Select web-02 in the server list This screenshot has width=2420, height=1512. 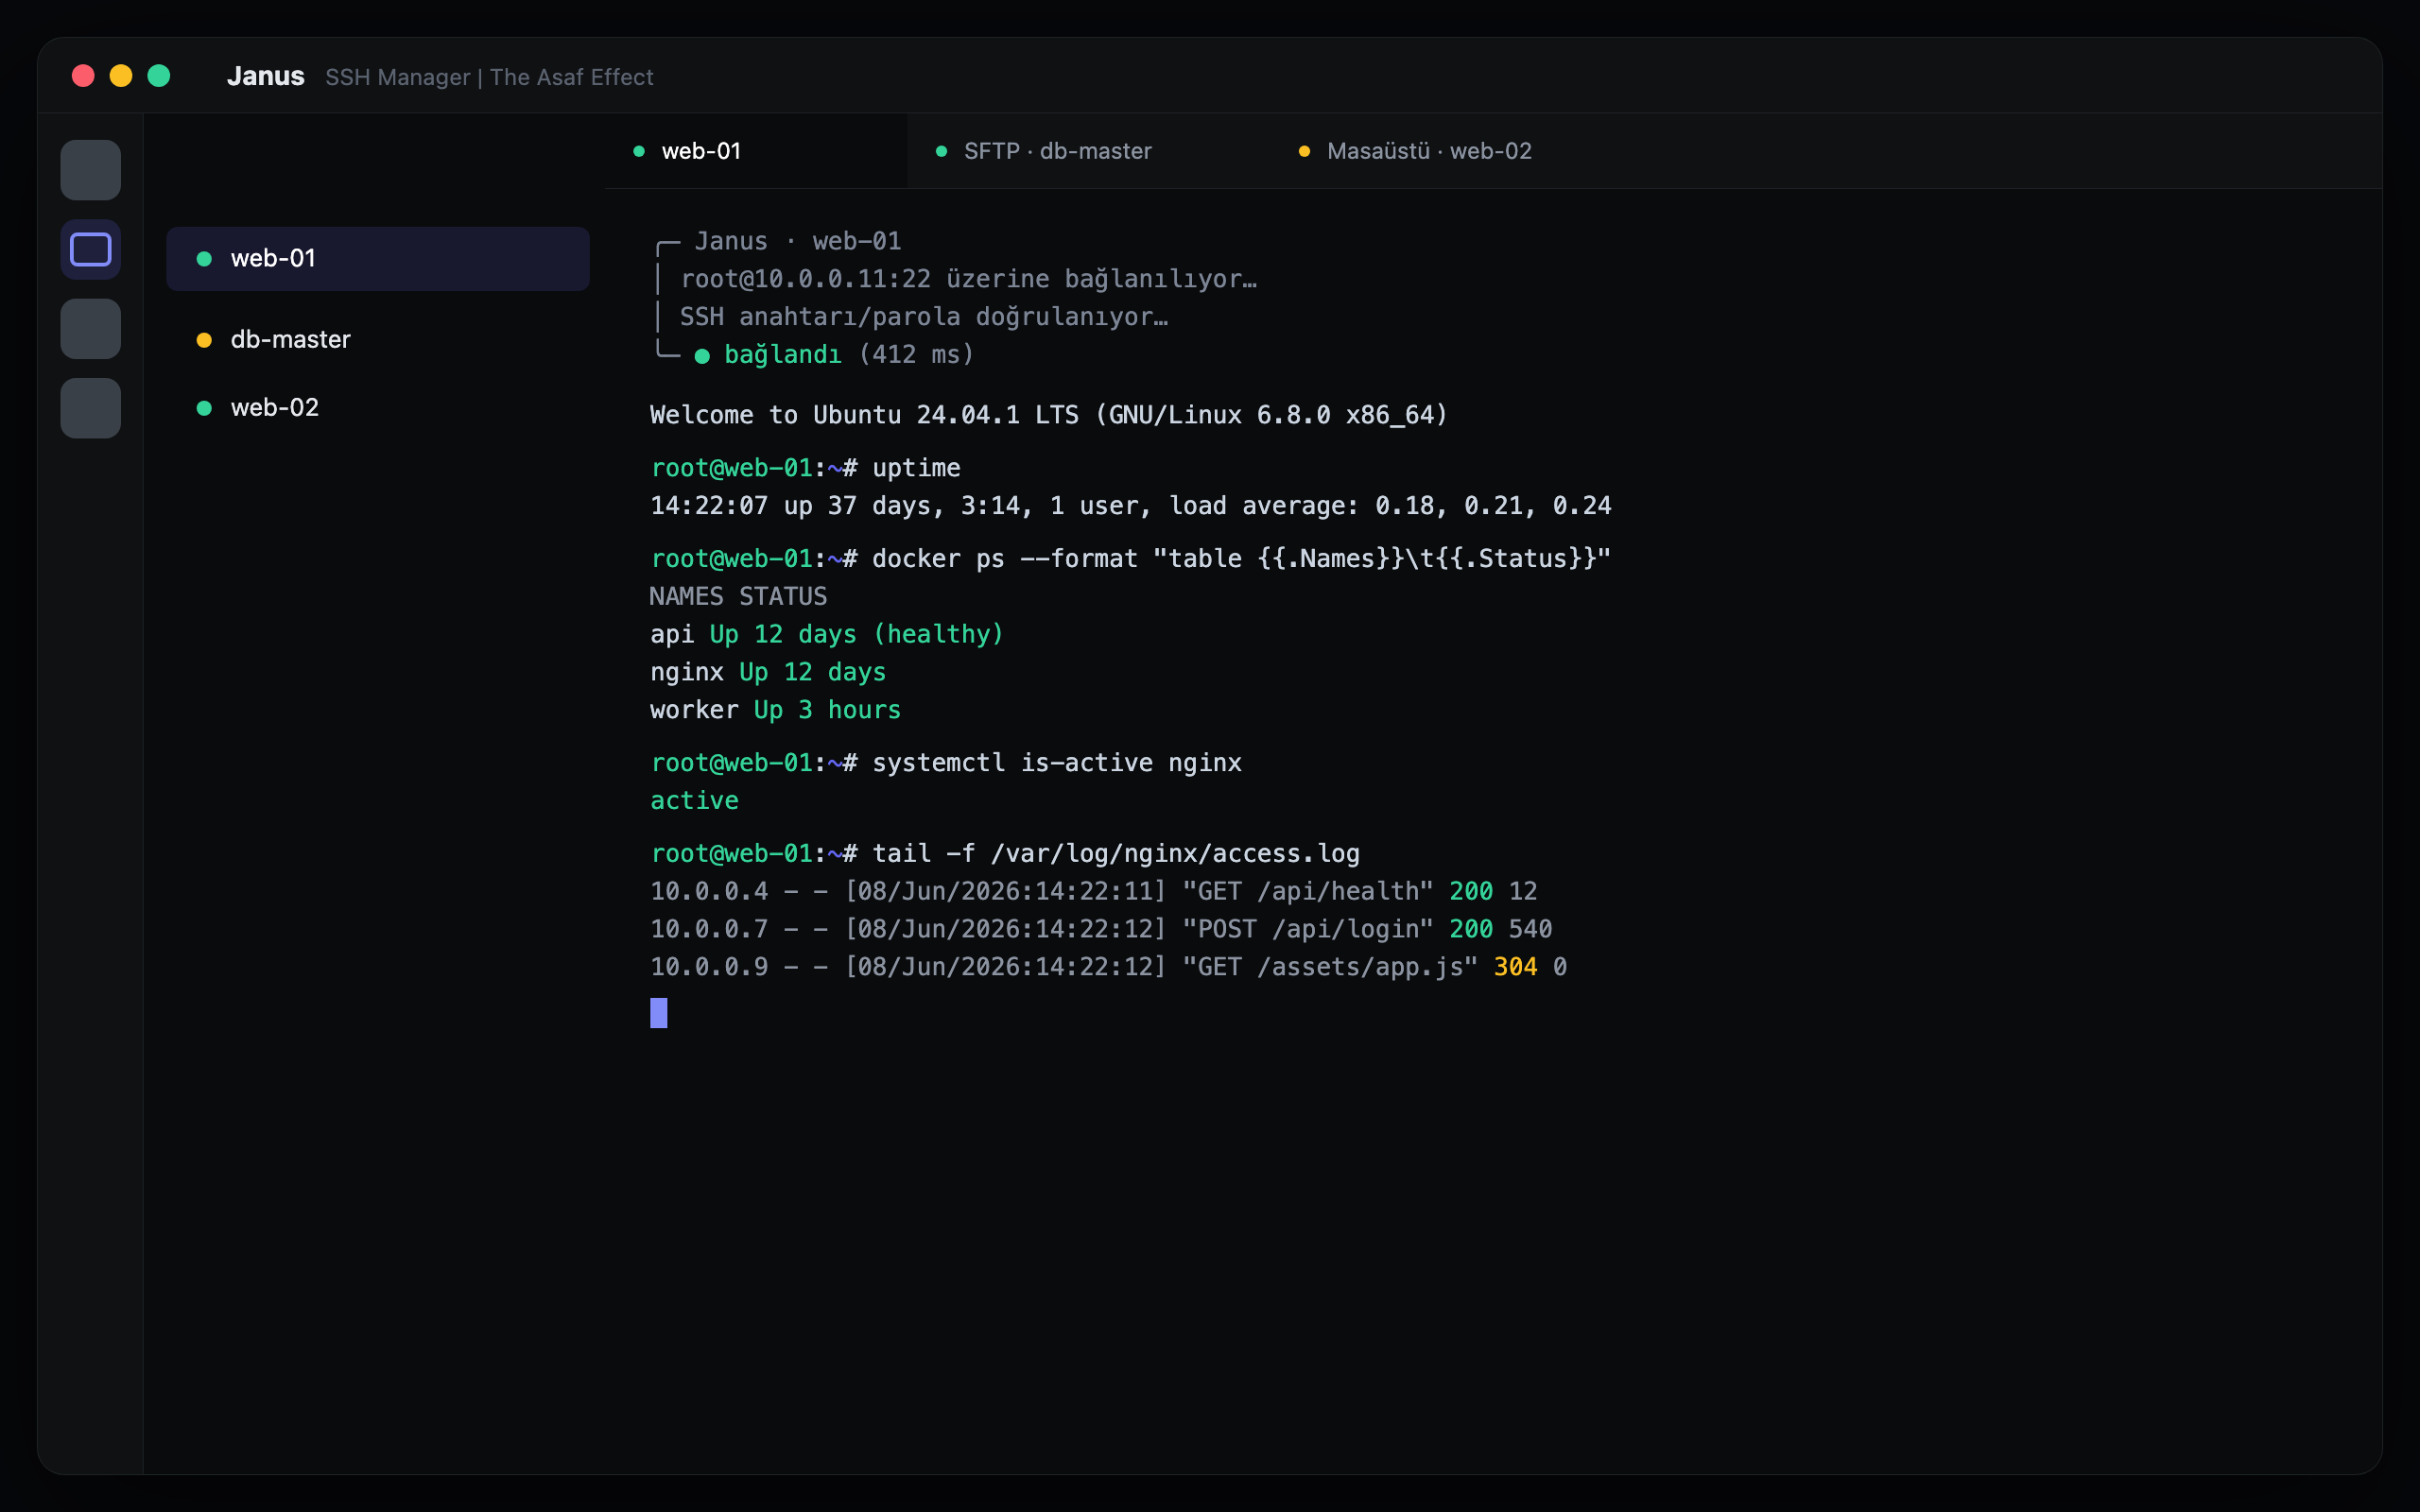(378, 408)
